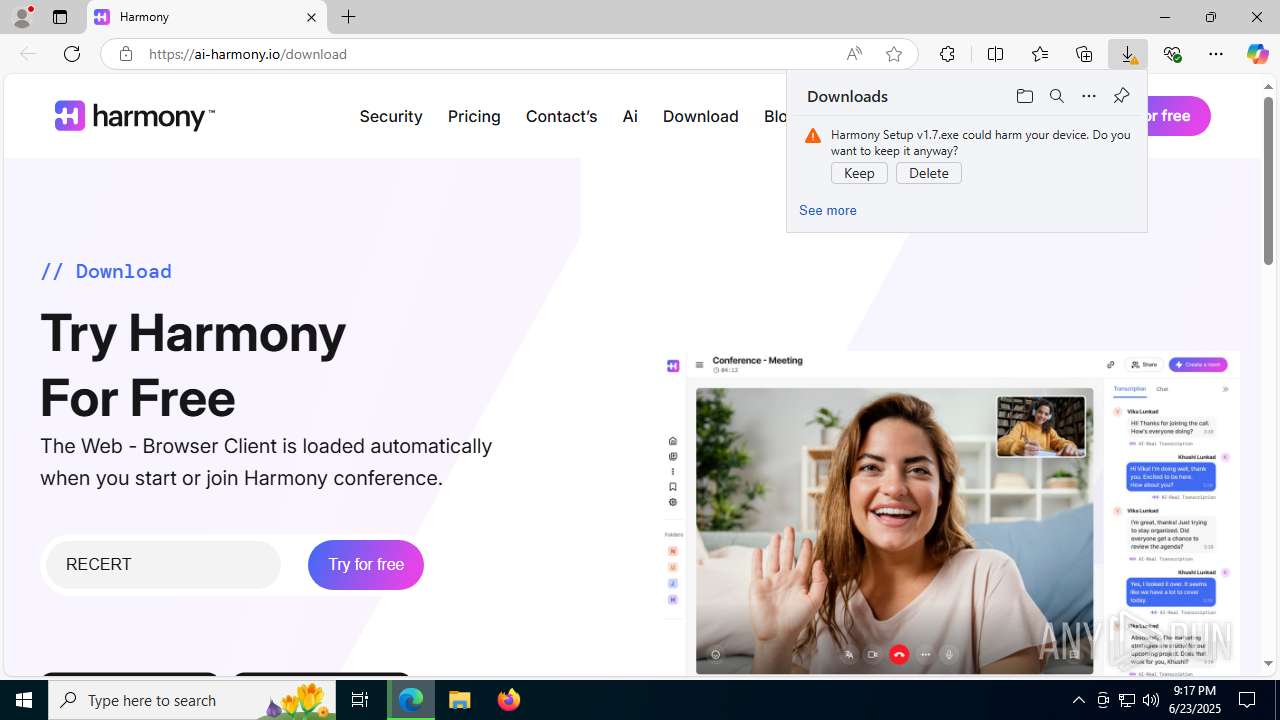The height and width of the screenshot is (720, 1280).
Task: Click the warning icon in download item
Action: click(x=813, y=136)
